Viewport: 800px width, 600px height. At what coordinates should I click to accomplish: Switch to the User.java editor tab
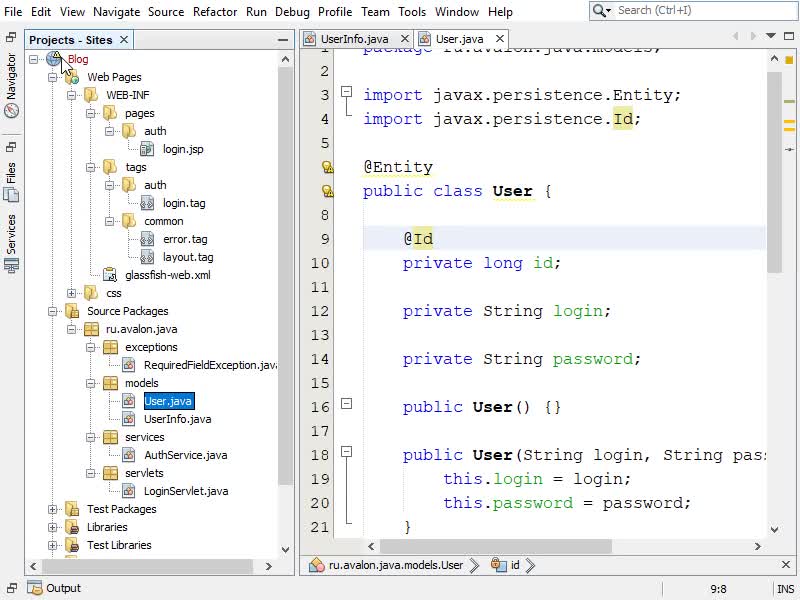point(459,39)
